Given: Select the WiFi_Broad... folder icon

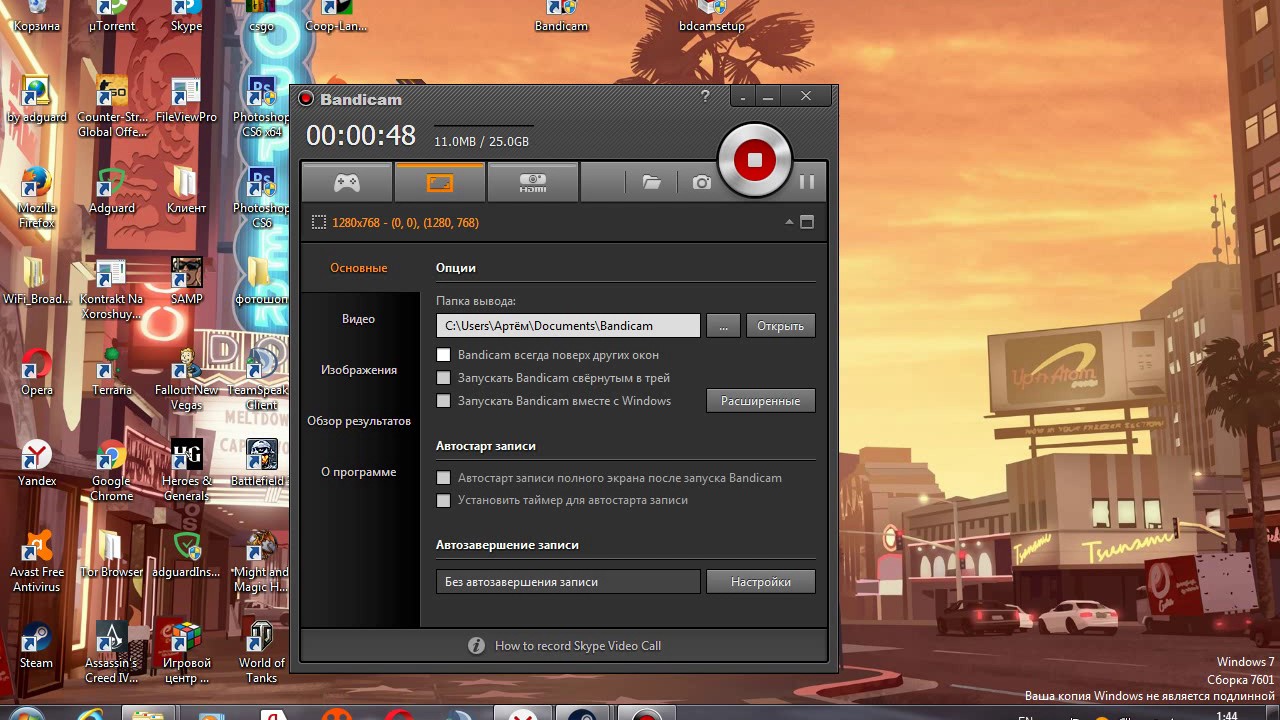Looking at the screenshot, I should [37, 281].
